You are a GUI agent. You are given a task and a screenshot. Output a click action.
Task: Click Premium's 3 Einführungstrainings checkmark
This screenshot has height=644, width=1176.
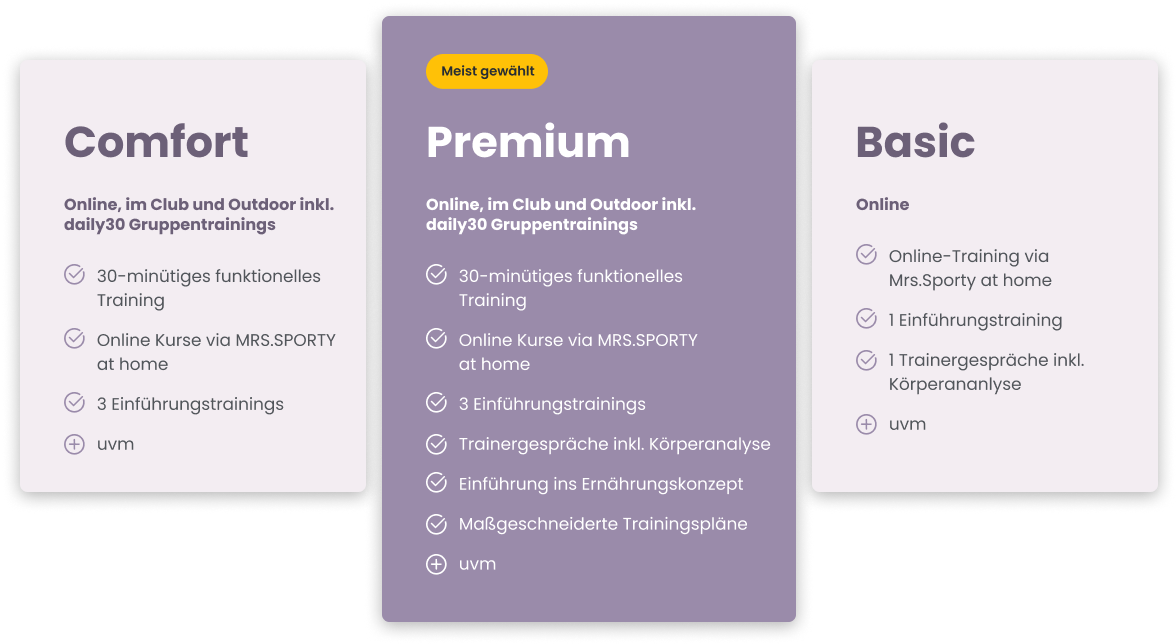[x=436, y=403]
